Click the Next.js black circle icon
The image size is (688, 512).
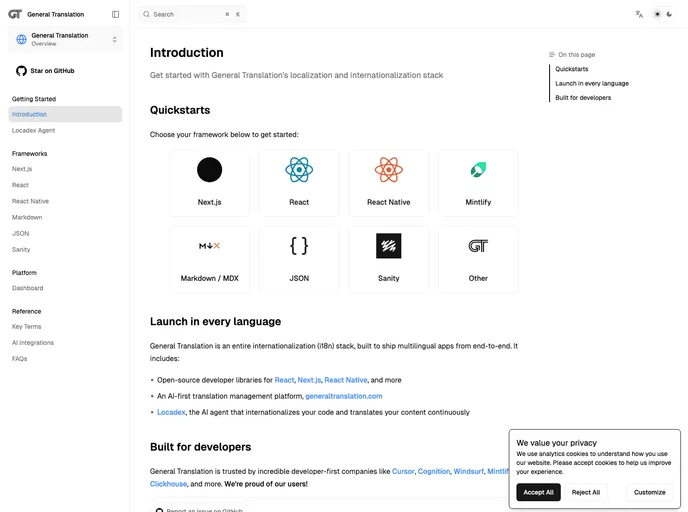pyautogui.click(x=209, y=169)
